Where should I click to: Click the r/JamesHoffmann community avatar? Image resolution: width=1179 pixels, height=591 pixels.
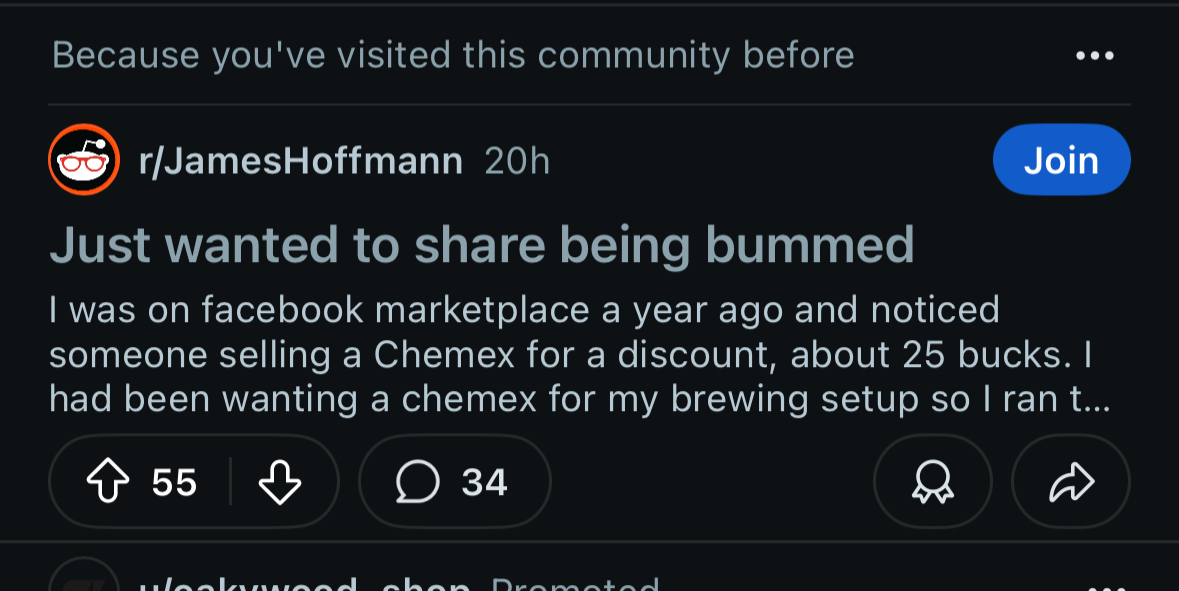click(84, 160)
